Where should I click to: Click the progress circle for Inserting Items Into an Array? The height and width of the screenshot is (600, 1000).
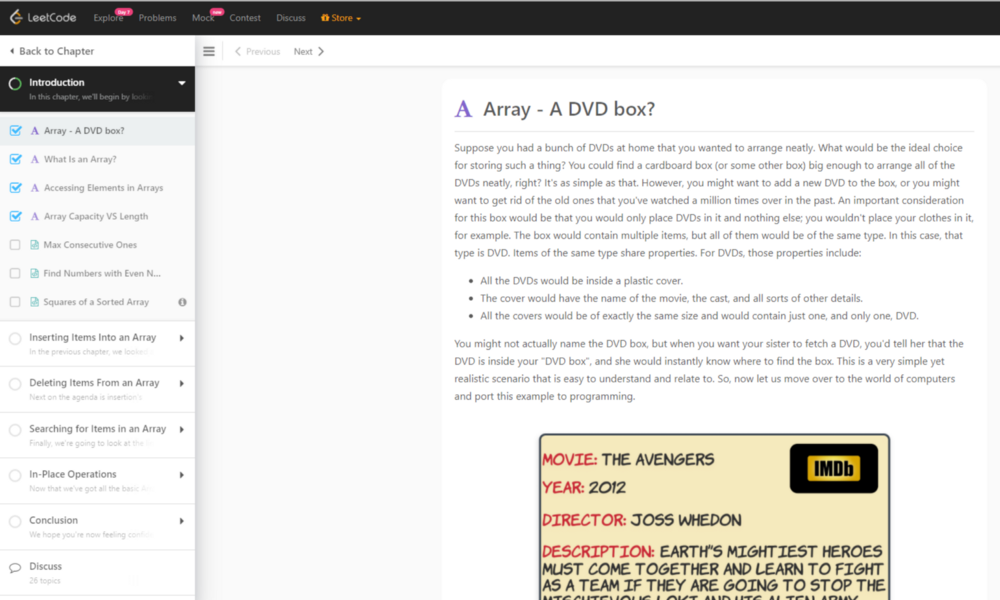pos(15,339)
